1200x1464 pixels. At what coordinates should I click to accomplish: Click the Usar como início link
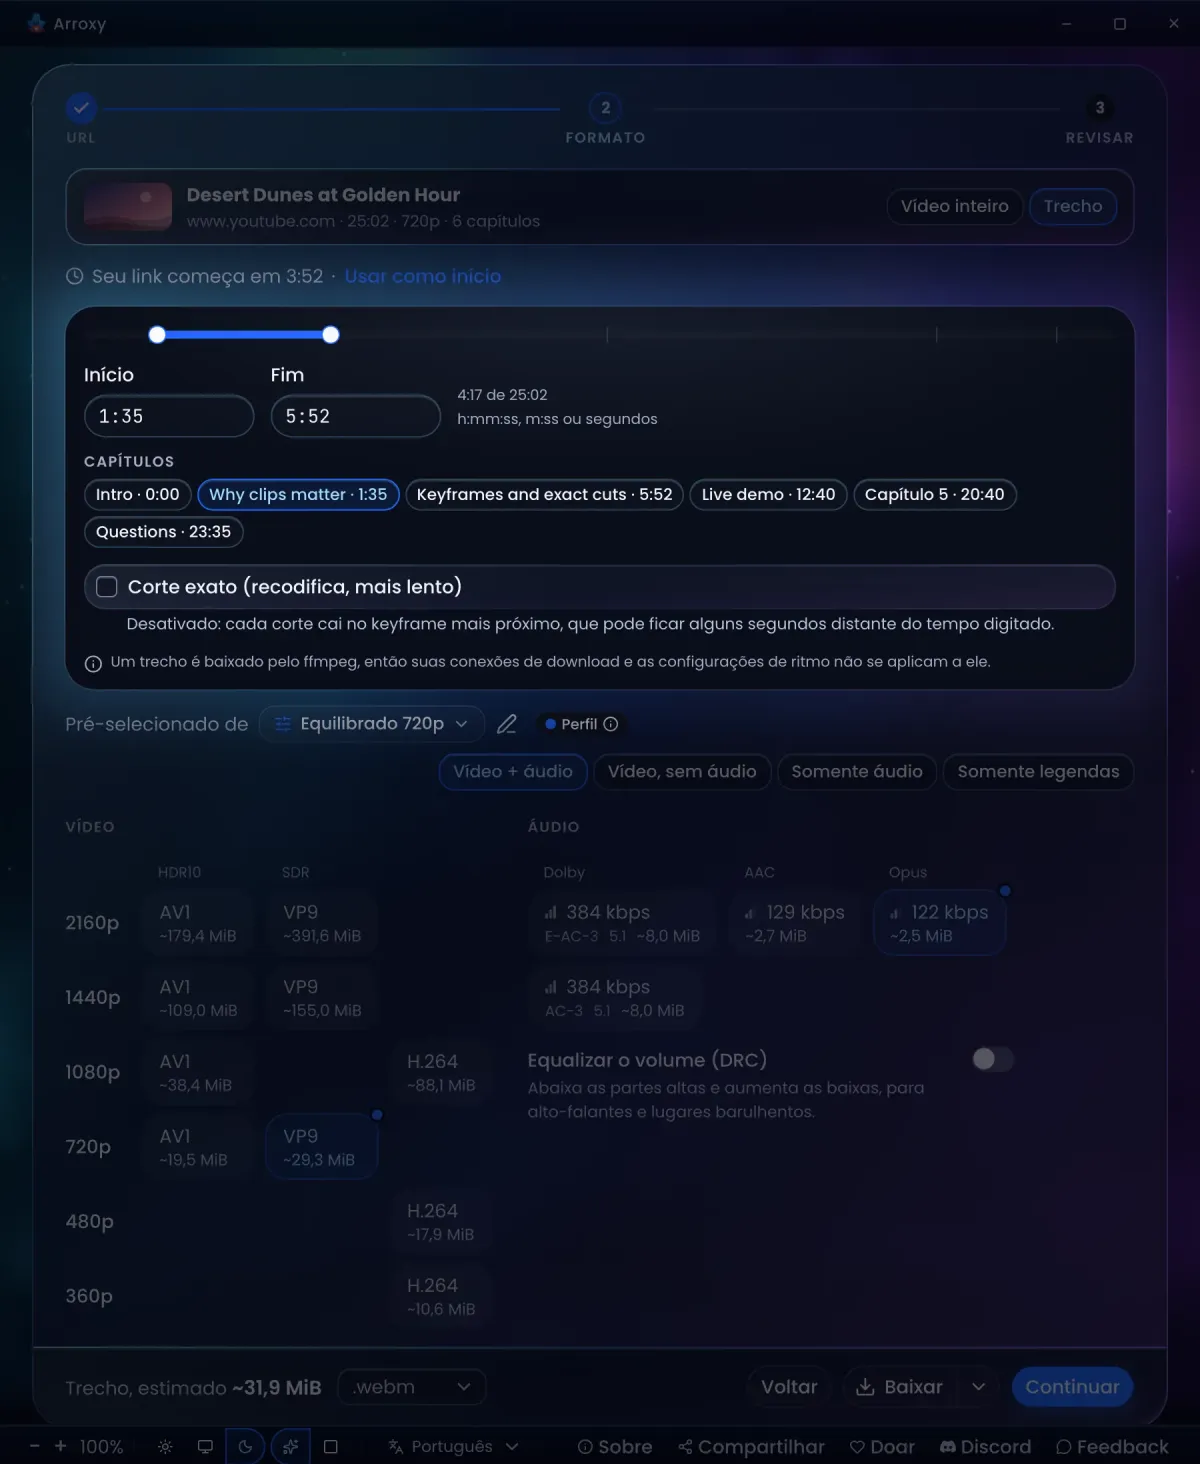423,276
